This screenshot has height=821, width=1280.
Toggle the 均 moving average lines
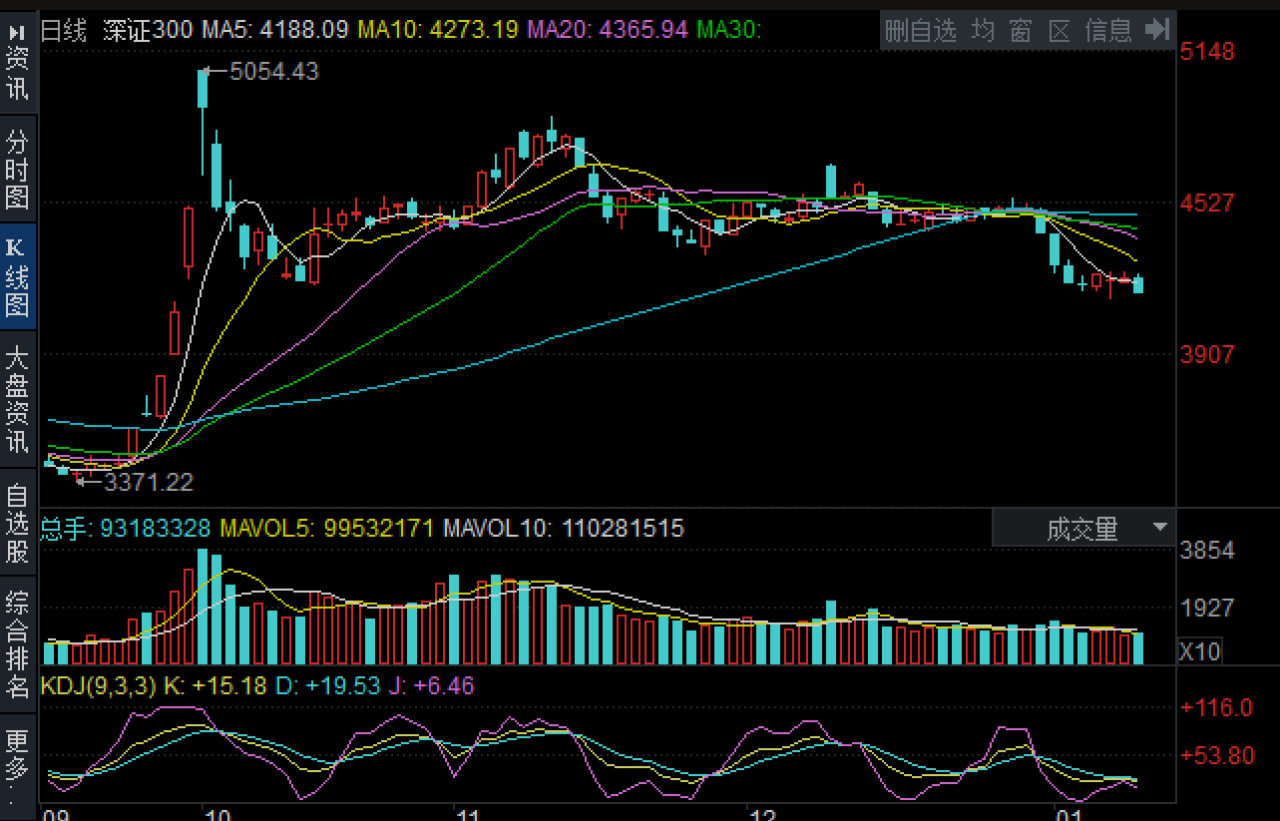pos(984,31)
